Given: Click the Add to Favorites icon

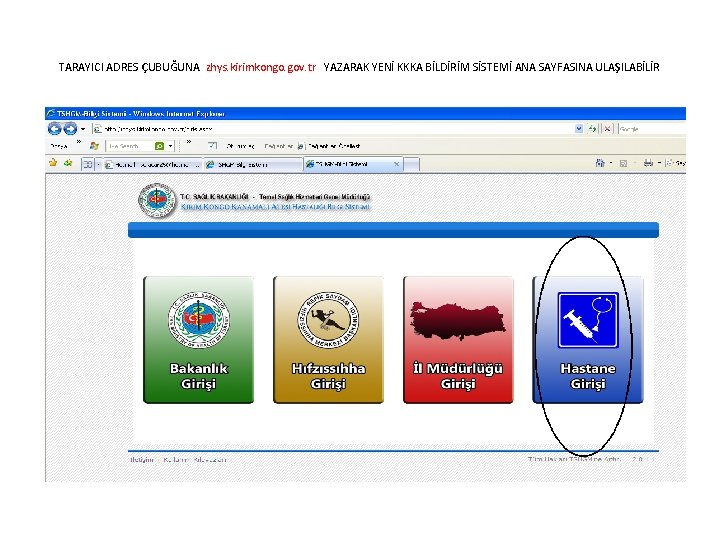Looking at the screenshot, I should click(68, 163).
